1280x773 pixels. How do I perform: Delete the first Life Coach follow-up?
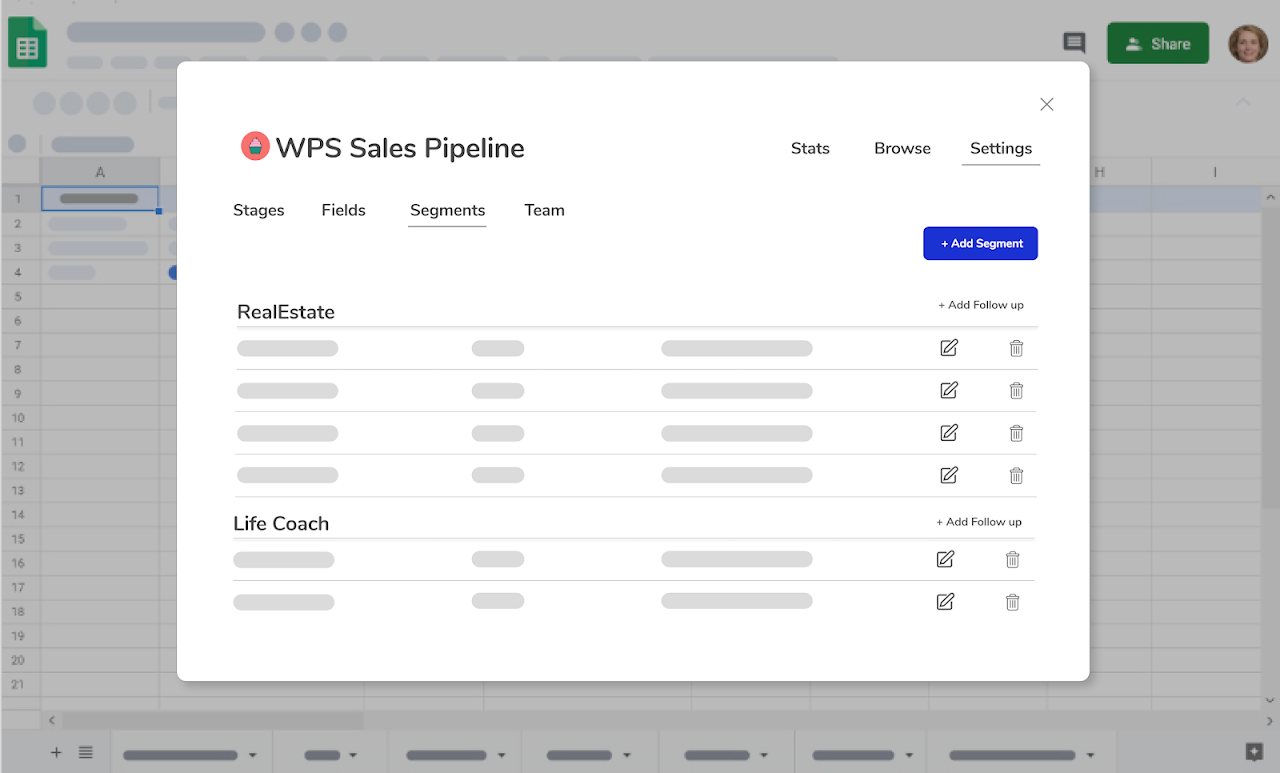(1012, 560)
